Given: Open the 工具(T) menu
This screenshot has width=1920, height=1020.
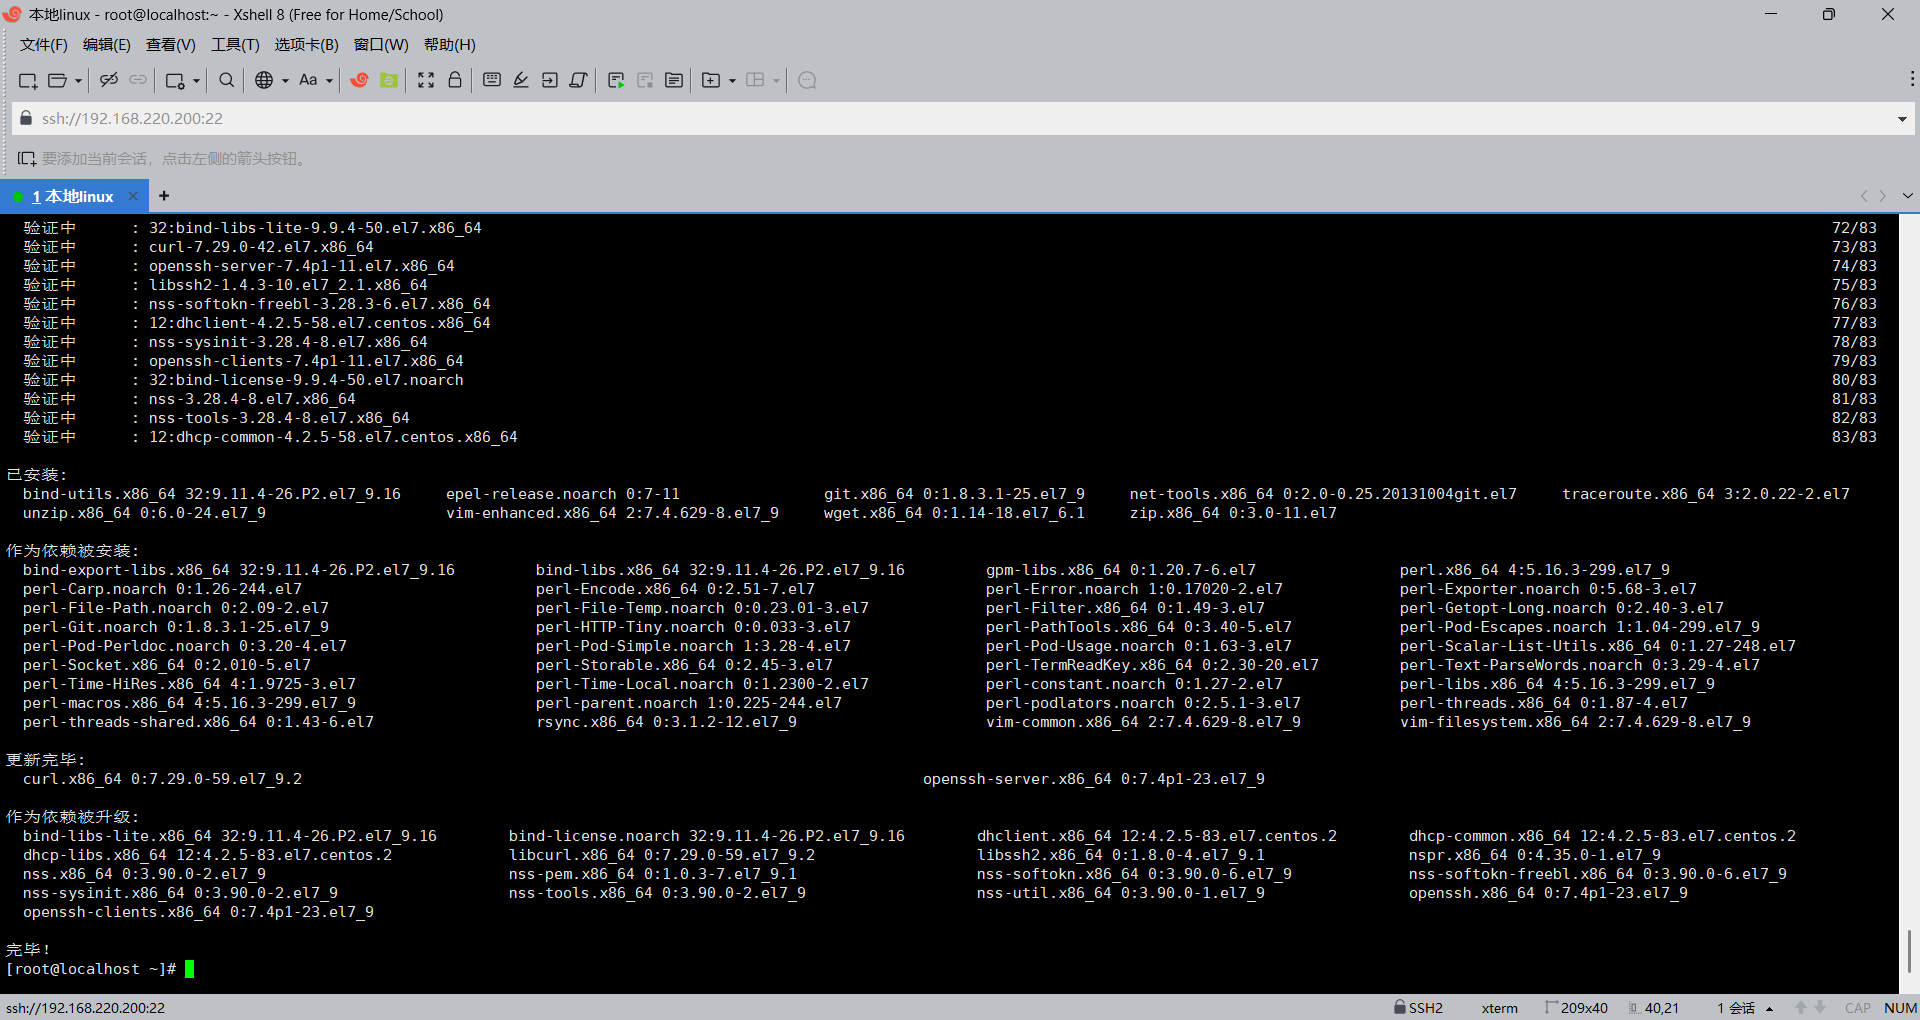Looking at the screenshot, I should tap(235, 45).
